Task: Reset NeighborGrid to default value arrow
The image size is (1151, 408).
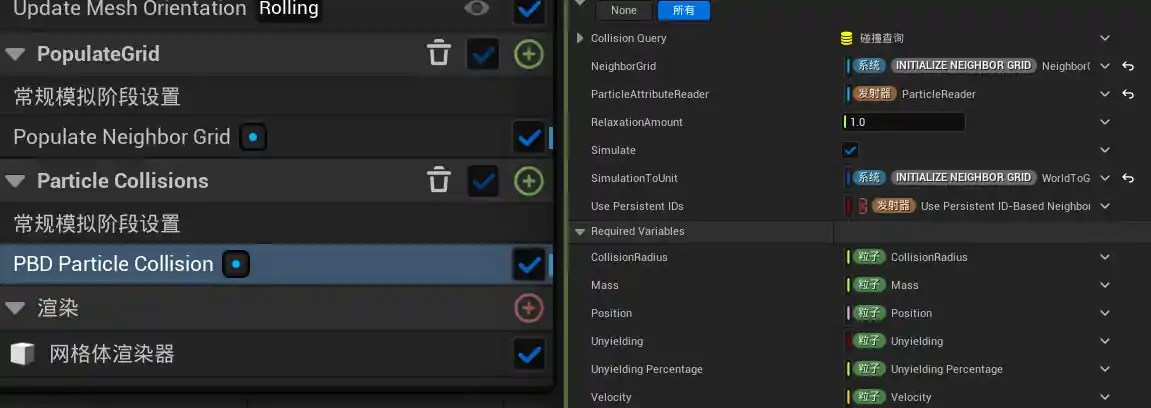Action: point(1128,66)
